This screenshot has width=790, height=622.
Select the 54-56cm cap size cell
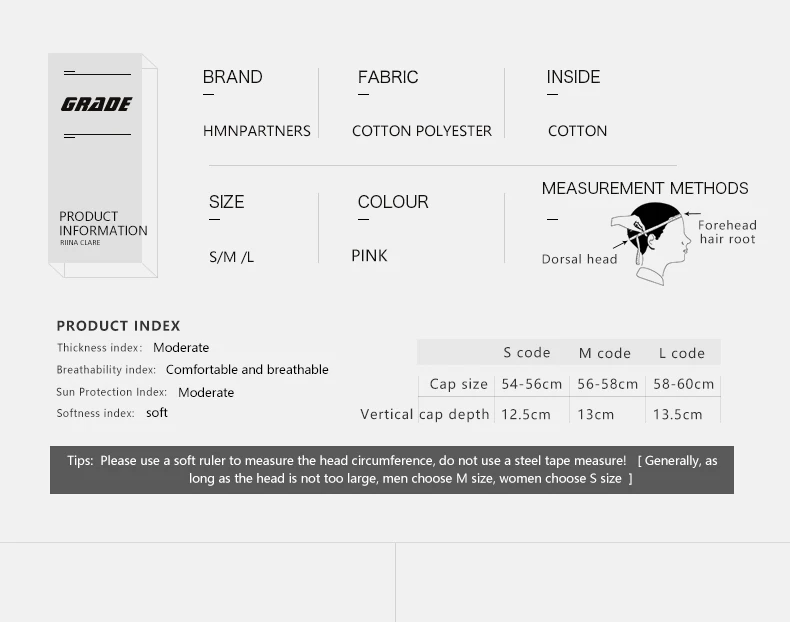[532, 384]
